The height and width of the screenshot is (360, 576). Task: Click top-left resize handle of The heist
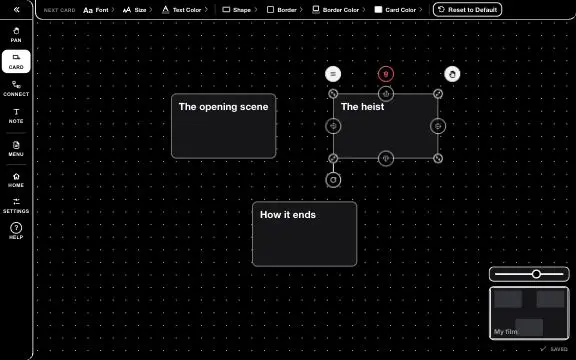click(333, 94)
